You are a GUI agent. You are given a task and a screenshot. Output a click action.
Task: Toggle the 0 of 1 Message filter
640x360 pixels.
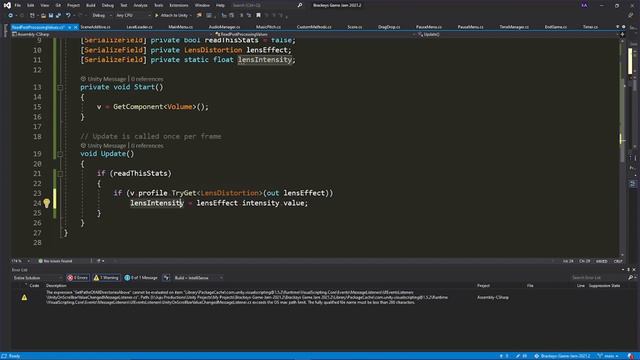(x=141, y=278)
